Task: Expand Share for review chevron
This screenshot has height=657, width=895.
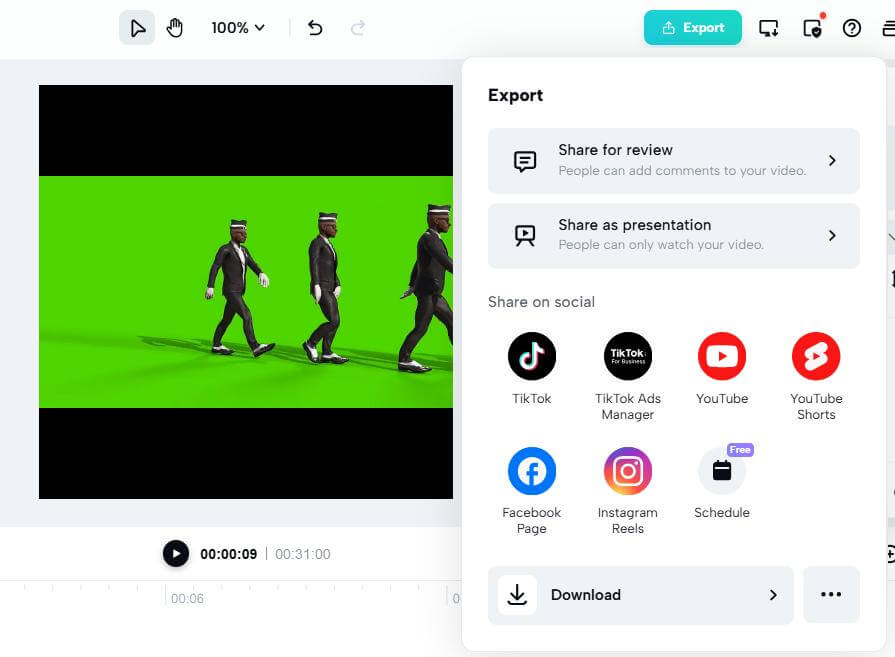Action: coord(832,160)
